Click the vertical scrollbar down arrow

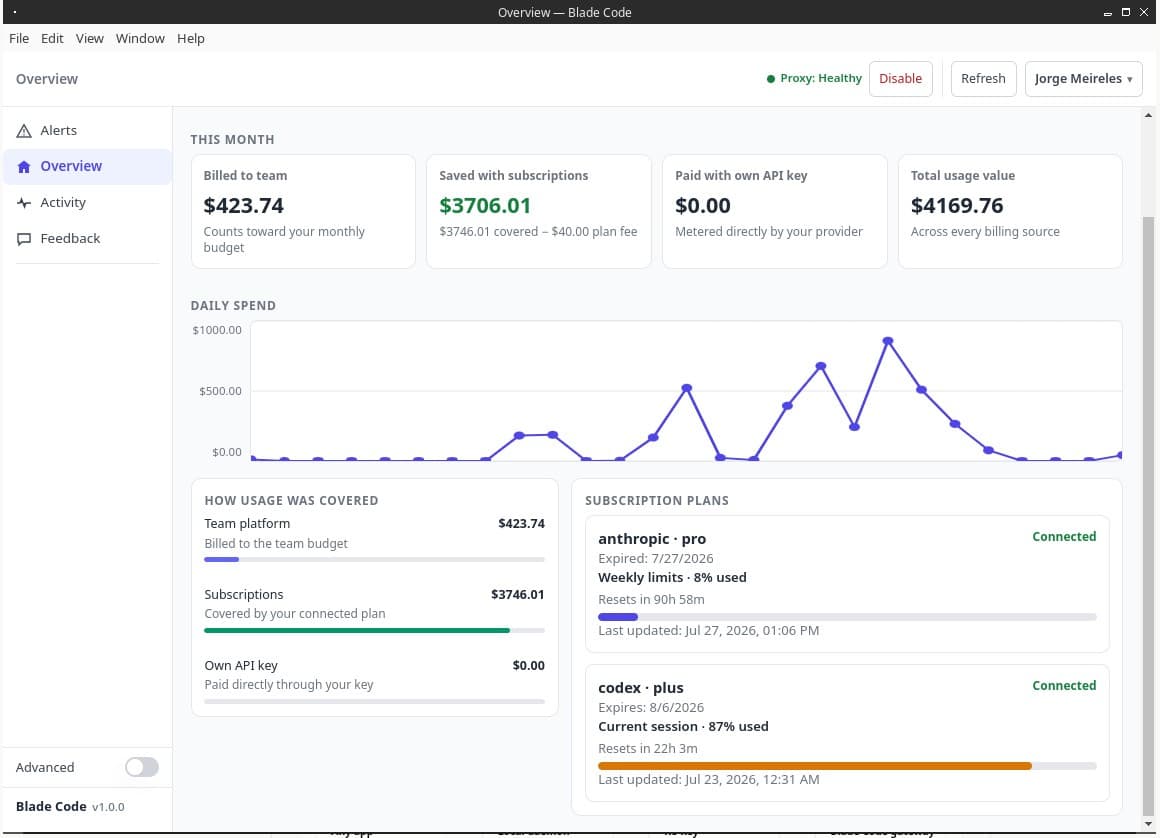1148,823
